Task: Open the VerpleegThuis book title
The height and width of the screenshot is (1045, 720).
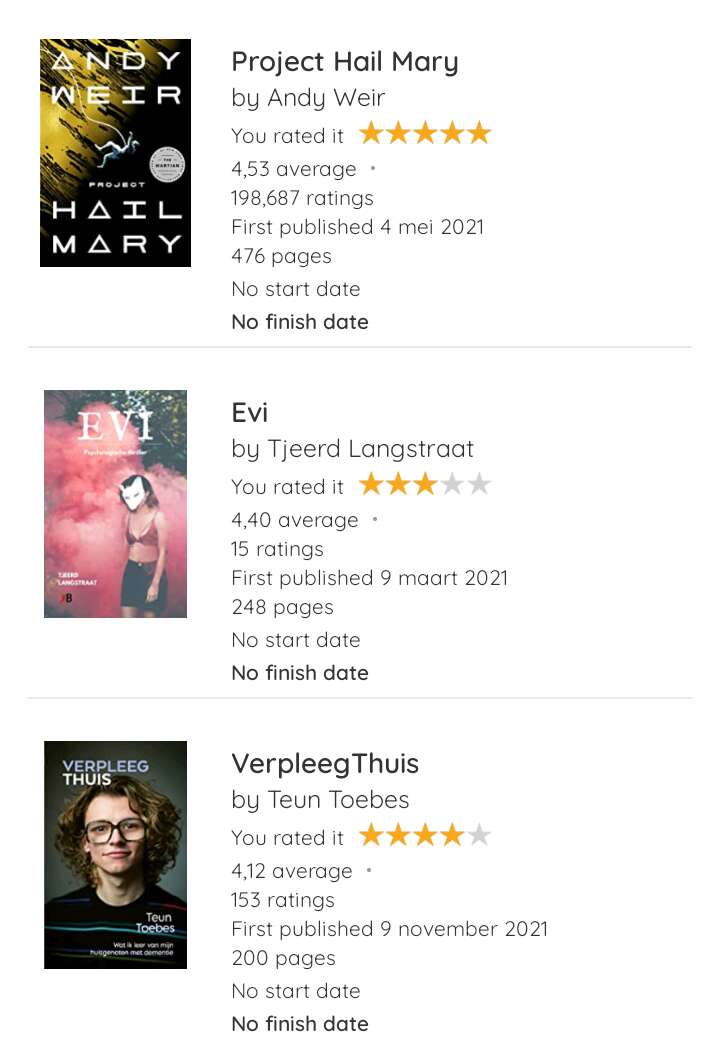Action: [x=325, y=764]
